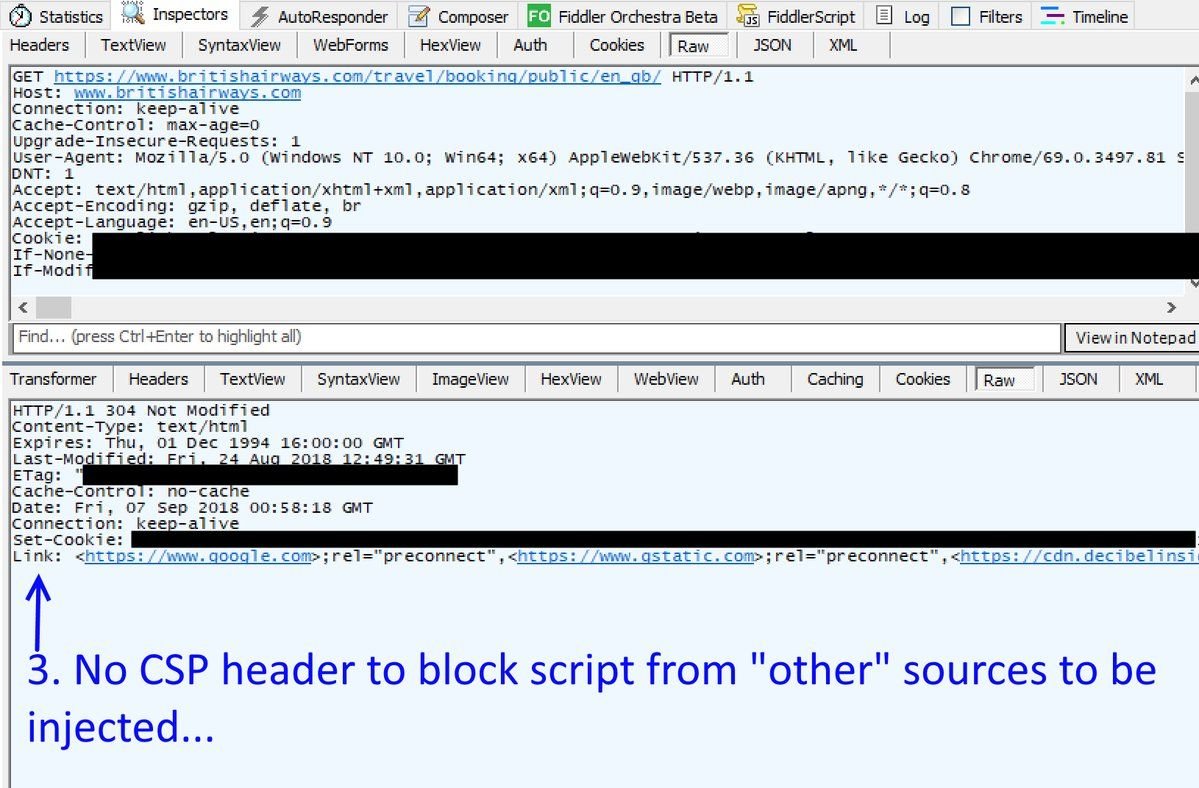Screen dimensions: 1199x788
Task: Follow the cdn.decibelinsight link
Action: coord(1079,556)
